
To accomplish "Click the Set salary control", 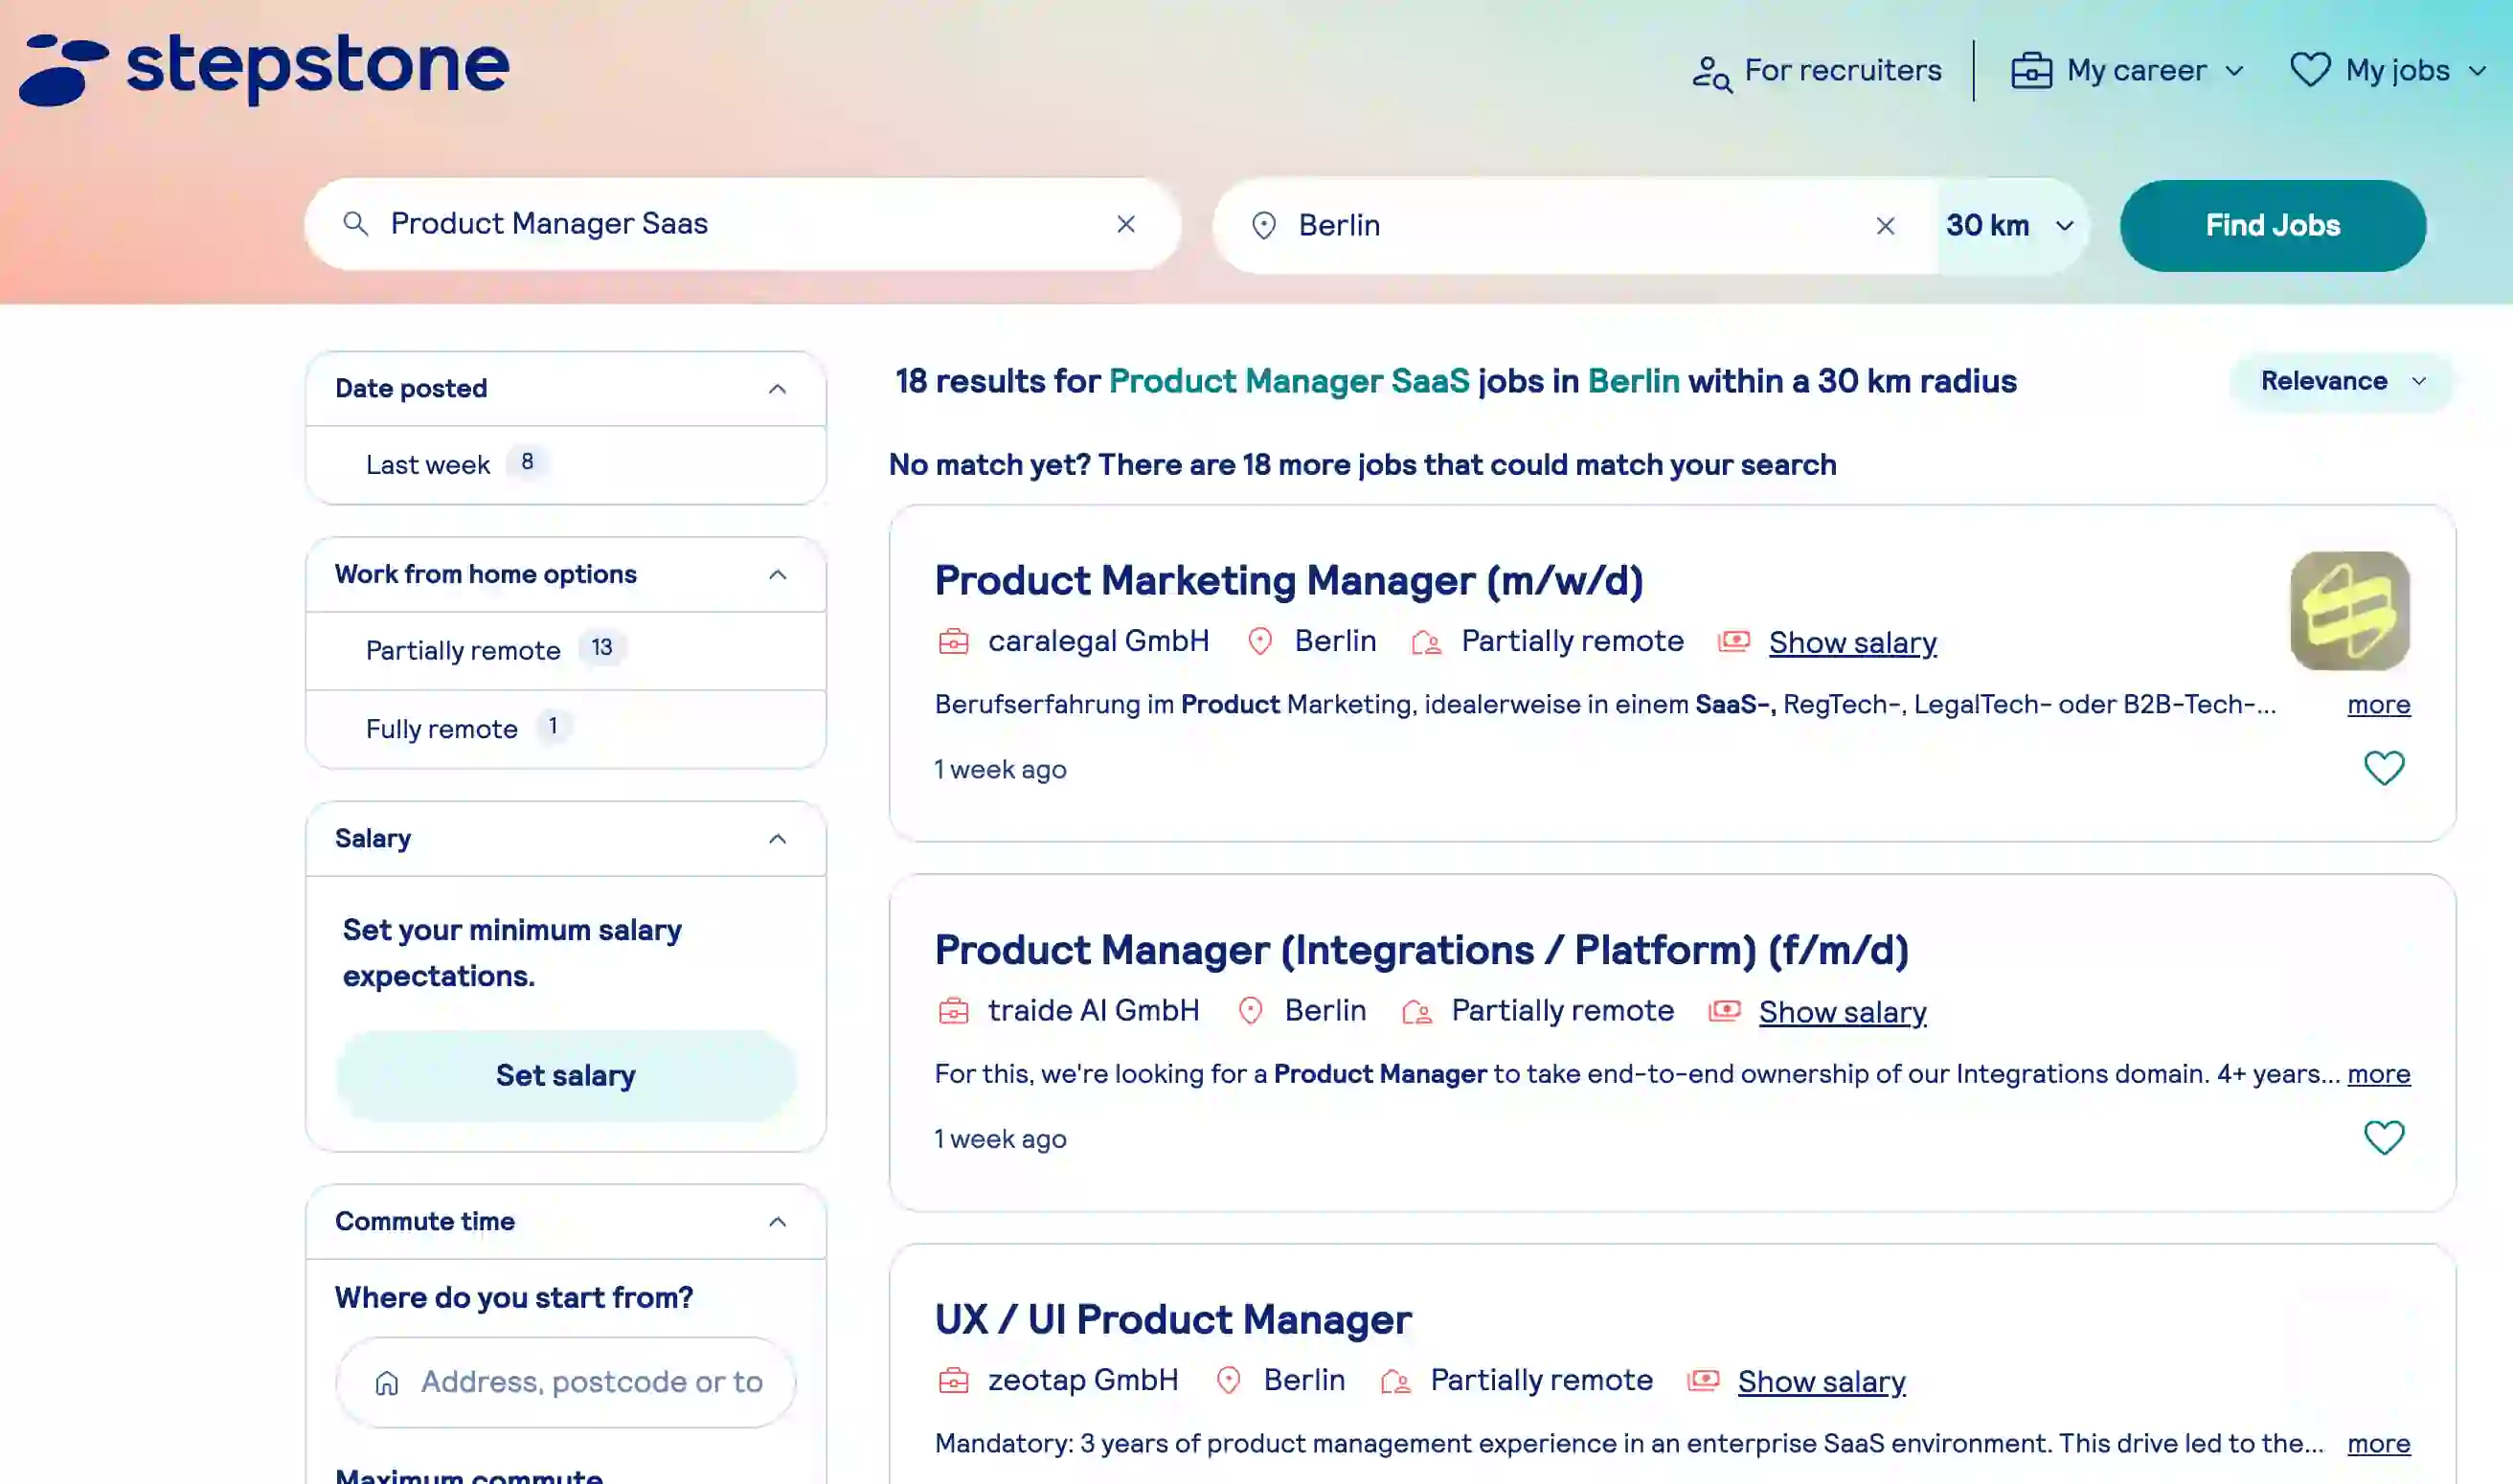I will click(x=565, y=1074).
